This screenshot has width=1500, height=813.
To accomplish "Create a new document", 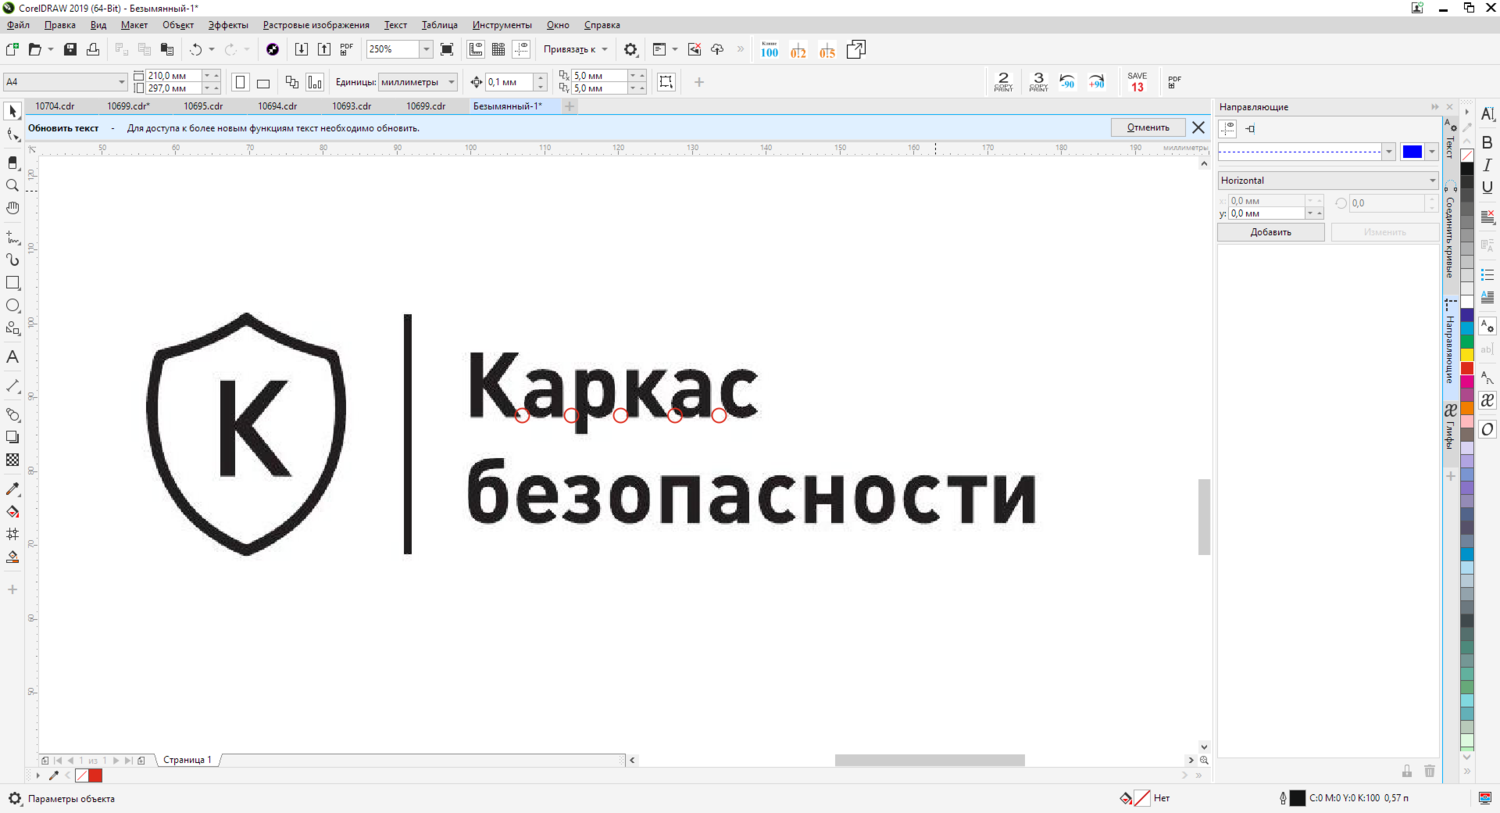I will point(12,49).
